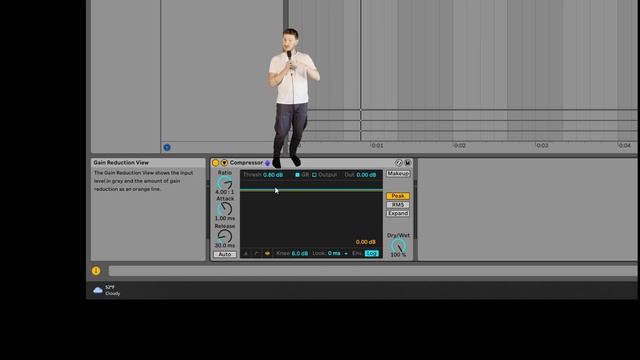Click the 0:01 timeline marker

point(377,145)
